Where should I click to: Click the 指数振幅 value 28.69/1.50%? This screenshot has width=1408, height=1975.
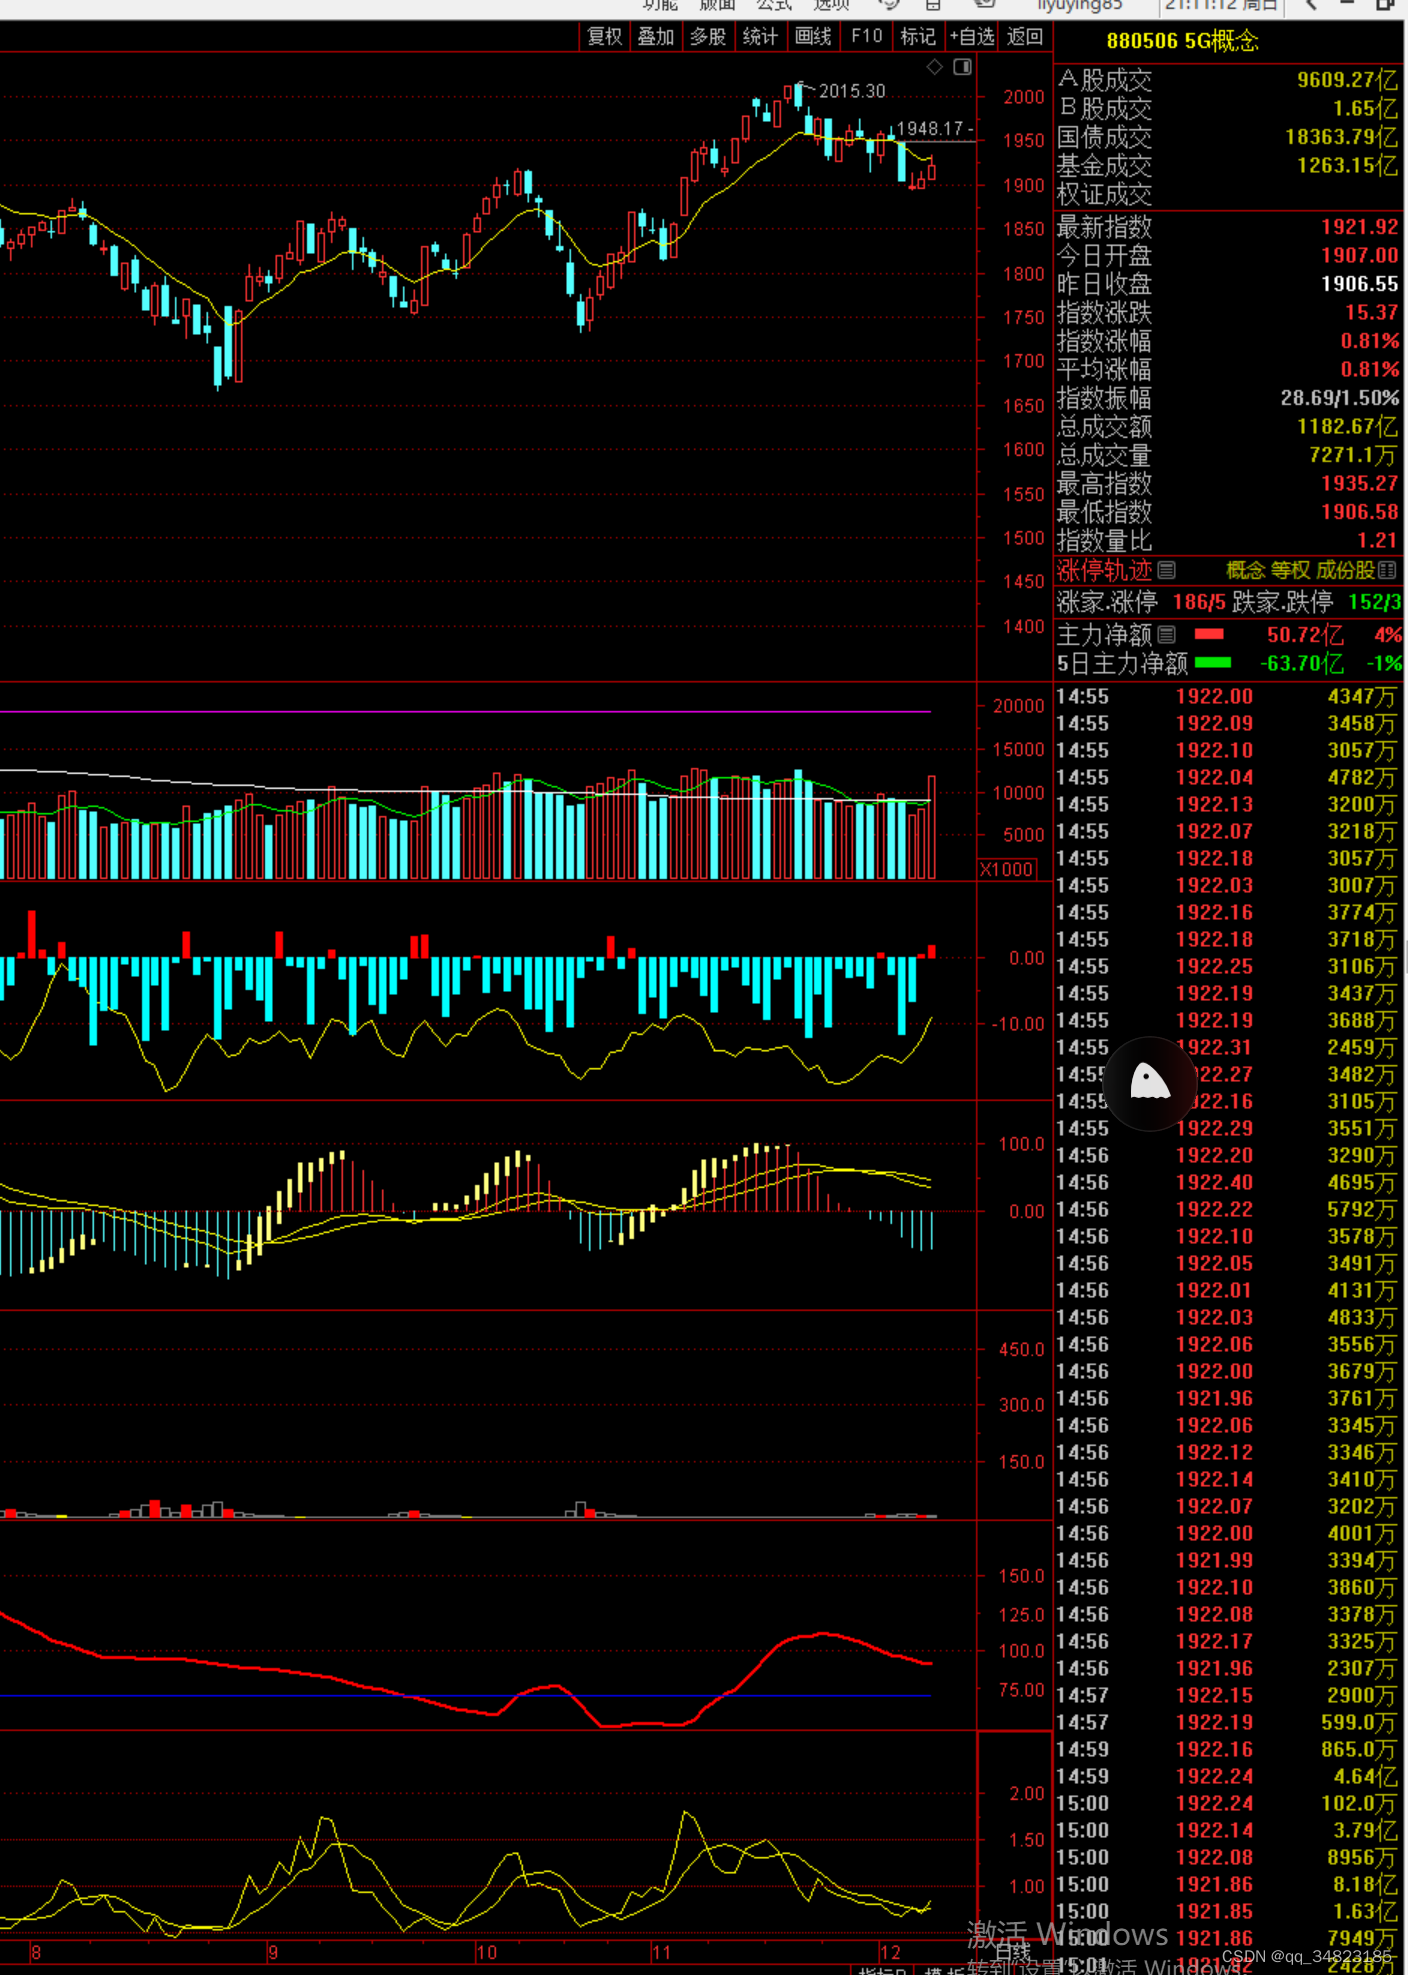click(1339, 398)
